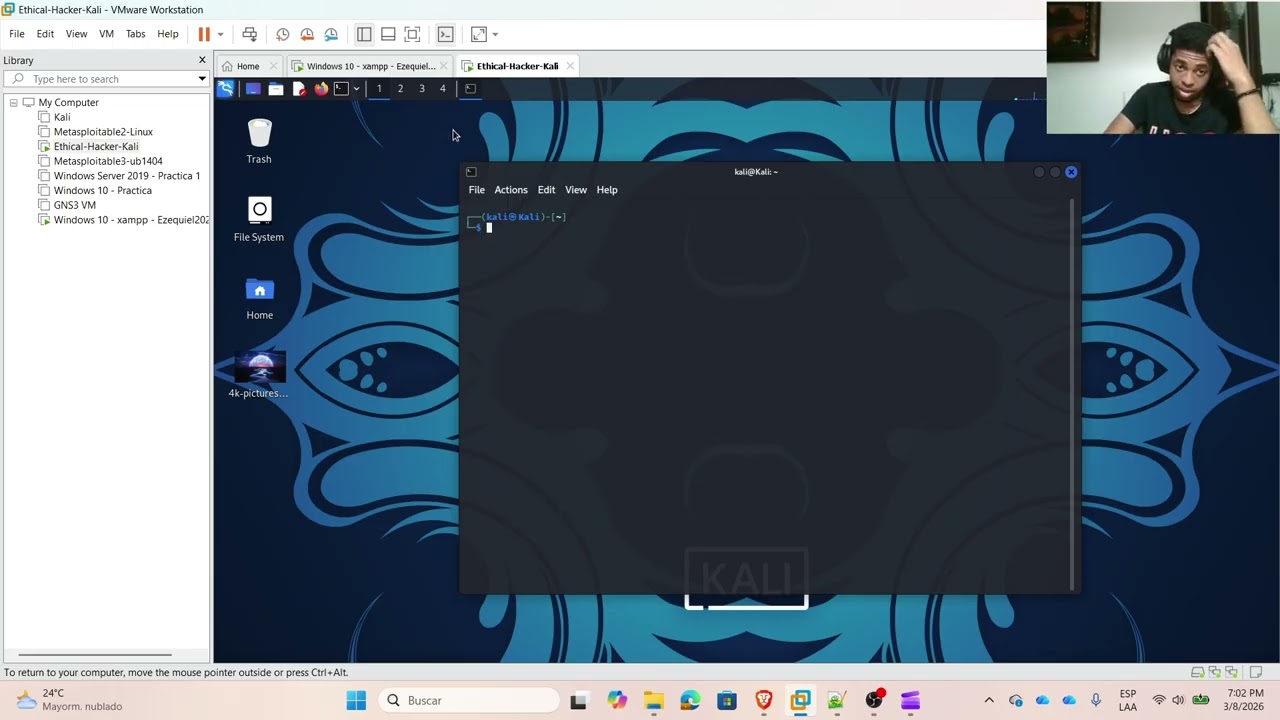Close the Ethical-Hacker-Kali tab
The height and width of the screenshot is (720, 1280).
tap(570, 66)
